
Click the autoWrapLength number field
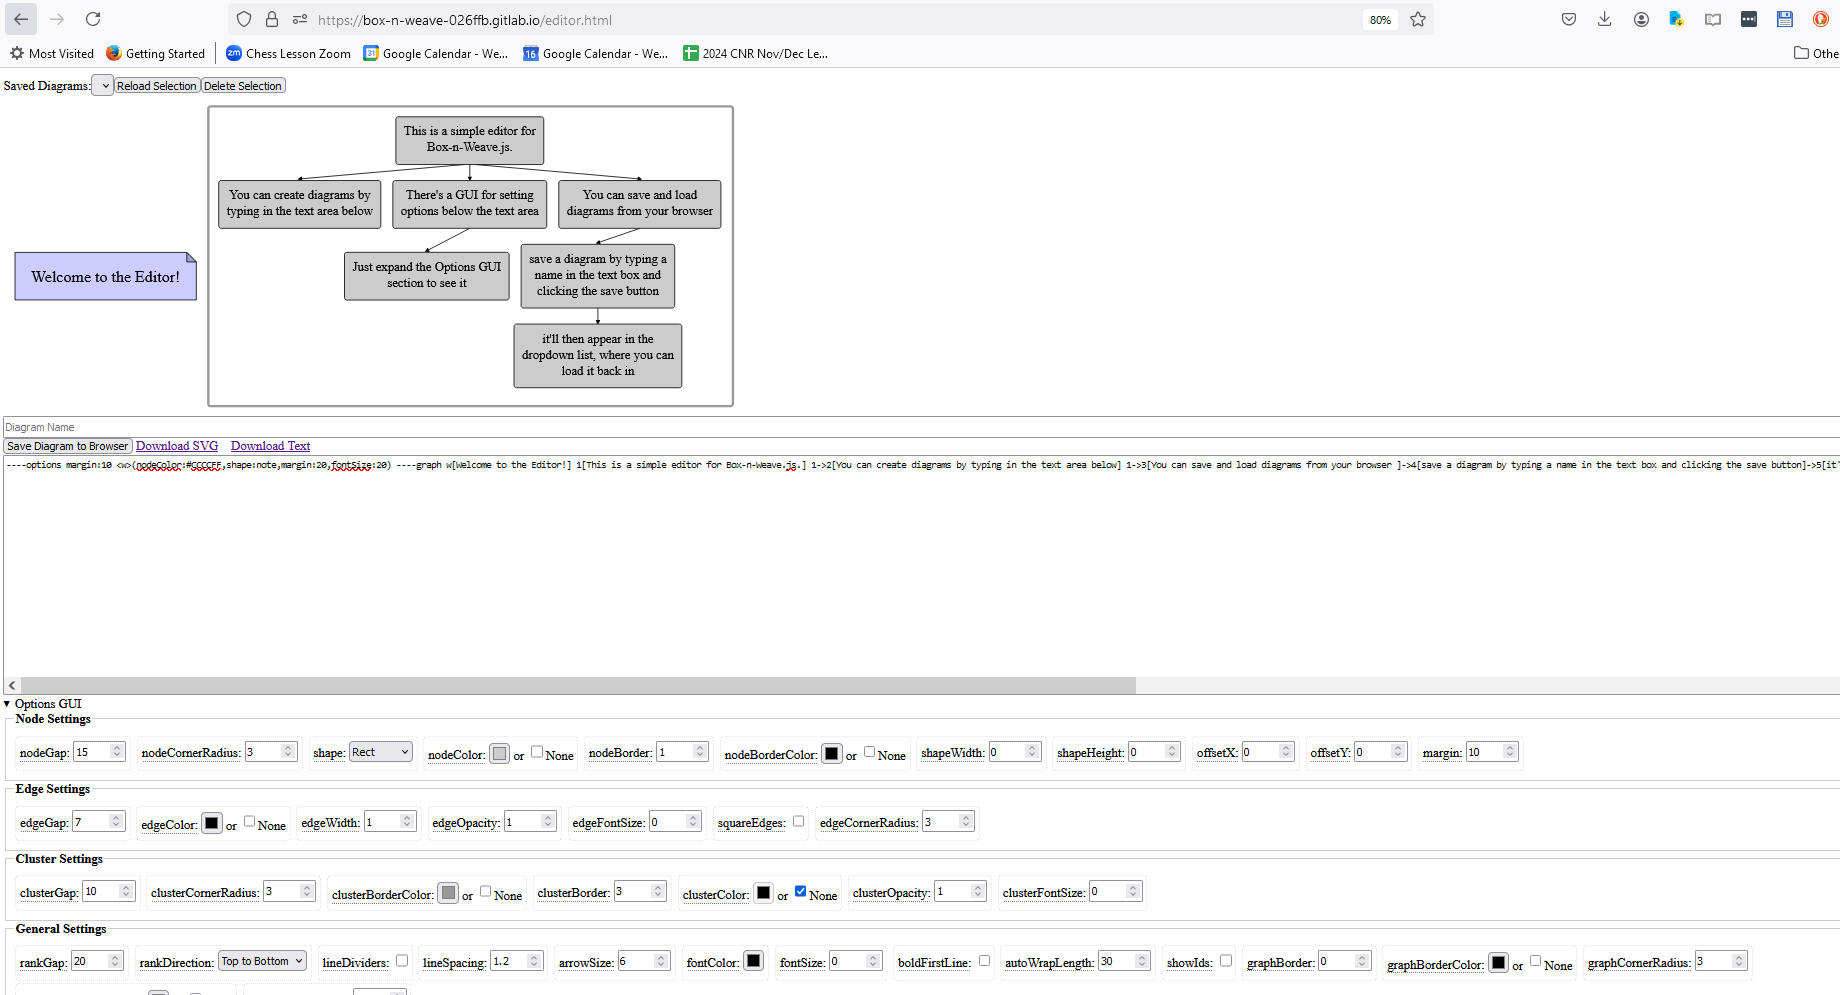(1124, 961)
